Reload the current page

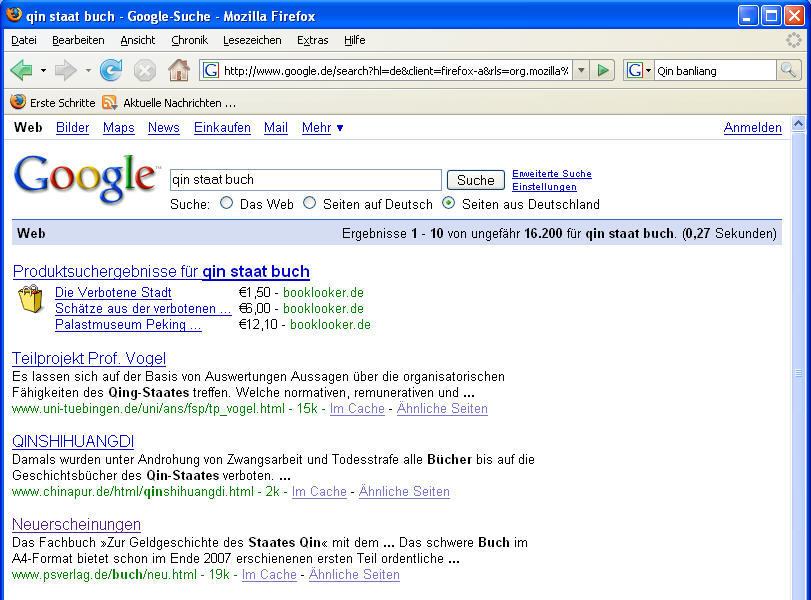pyautogui.click(x=111, y=70)
